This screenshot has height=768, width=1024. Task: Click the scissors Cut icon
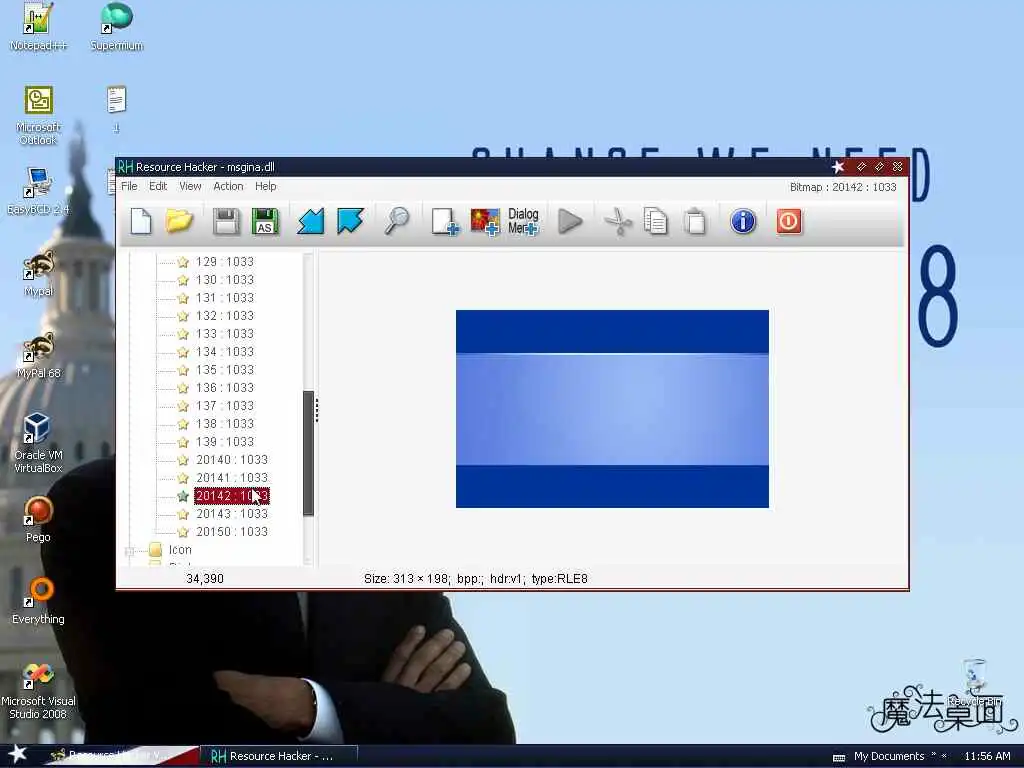(618, 221)
